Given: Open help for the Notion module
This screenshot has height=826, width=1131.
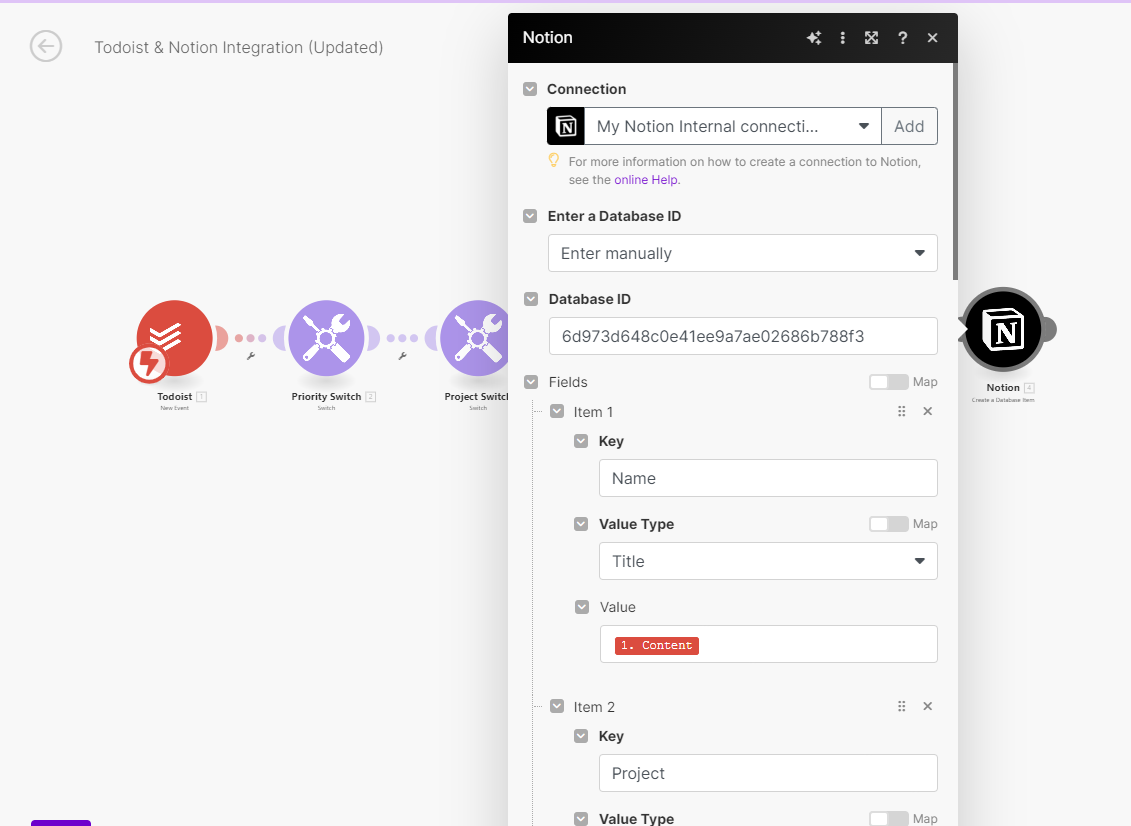Looking at the screenshot, I should coord(902,38).
